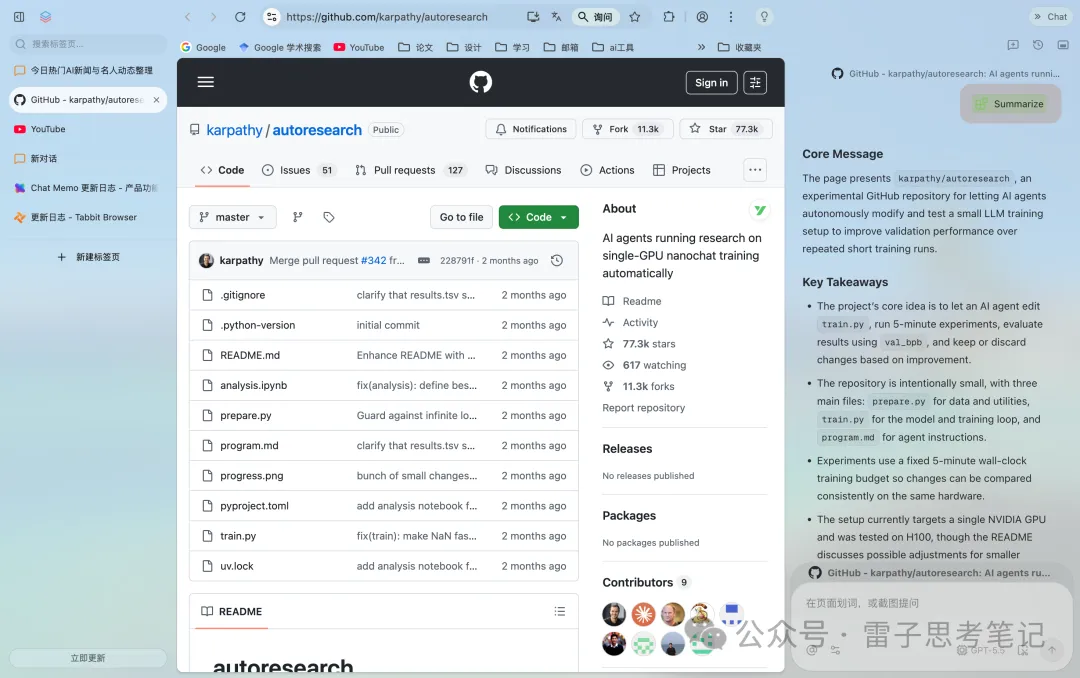
Task: Go back with the browser back arrow
Action: [187, 17]
